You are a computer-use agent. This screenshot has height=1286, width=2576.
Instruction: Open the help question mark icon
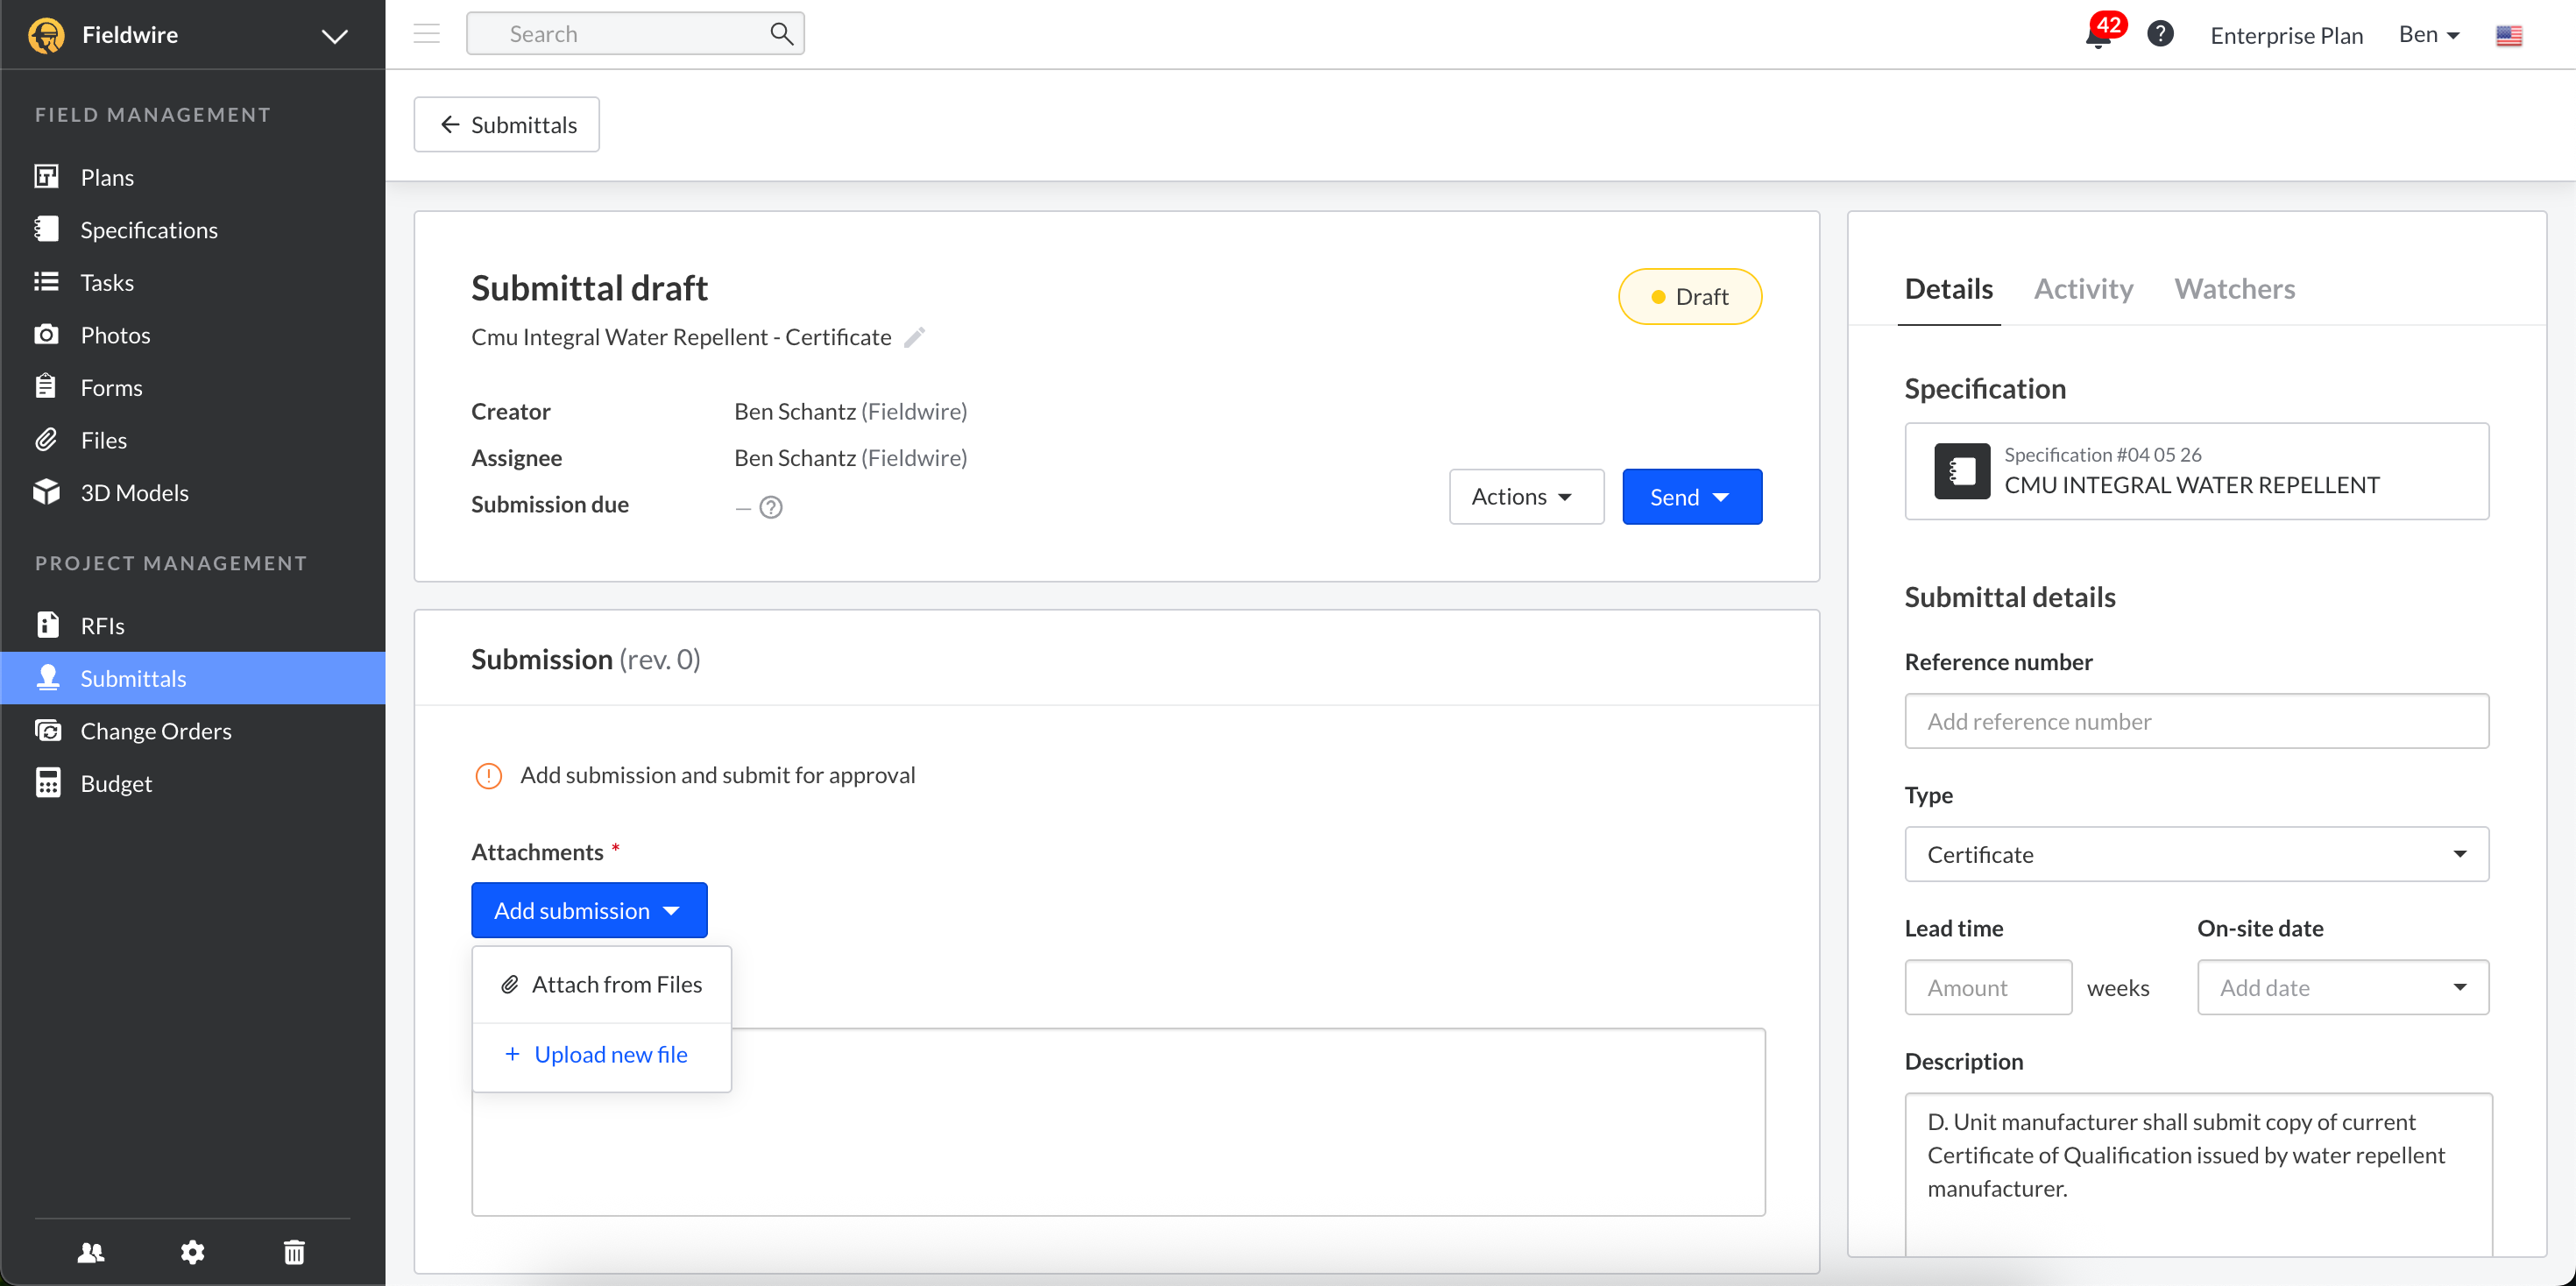[x=2160, y=35]
